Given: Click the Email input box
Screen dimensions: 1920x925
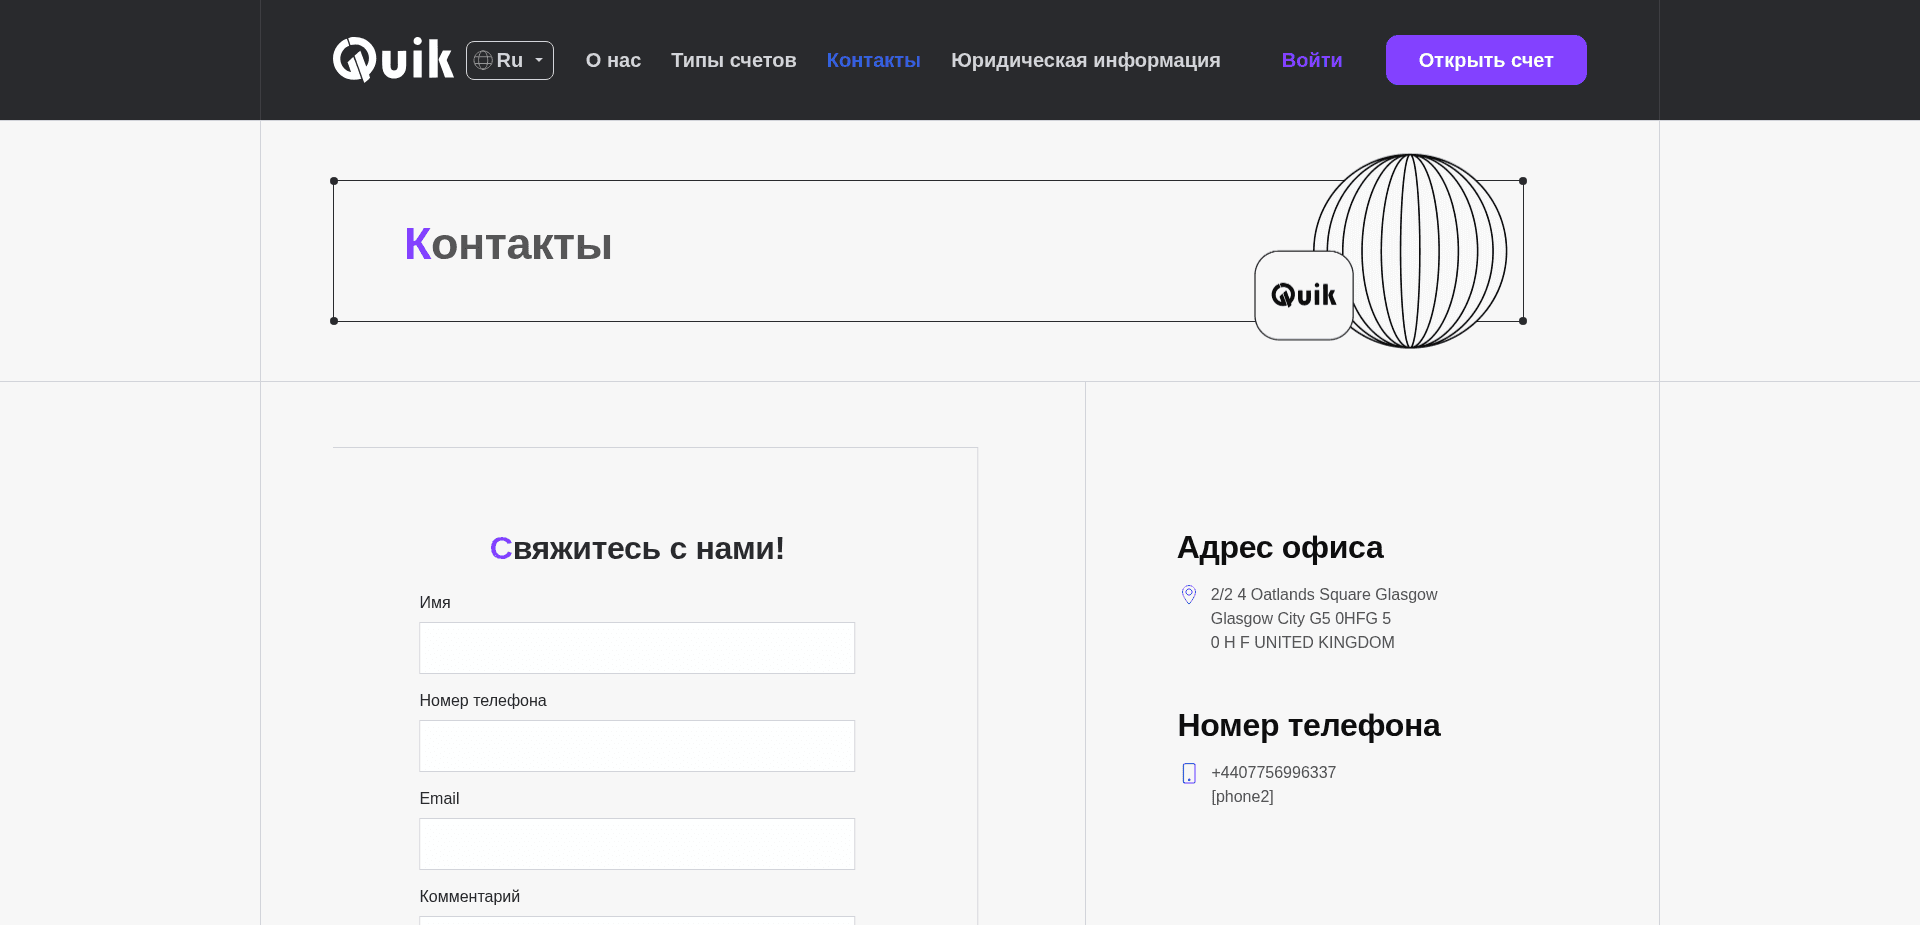Looking at the screenshot, I should (x=636, y=844).
